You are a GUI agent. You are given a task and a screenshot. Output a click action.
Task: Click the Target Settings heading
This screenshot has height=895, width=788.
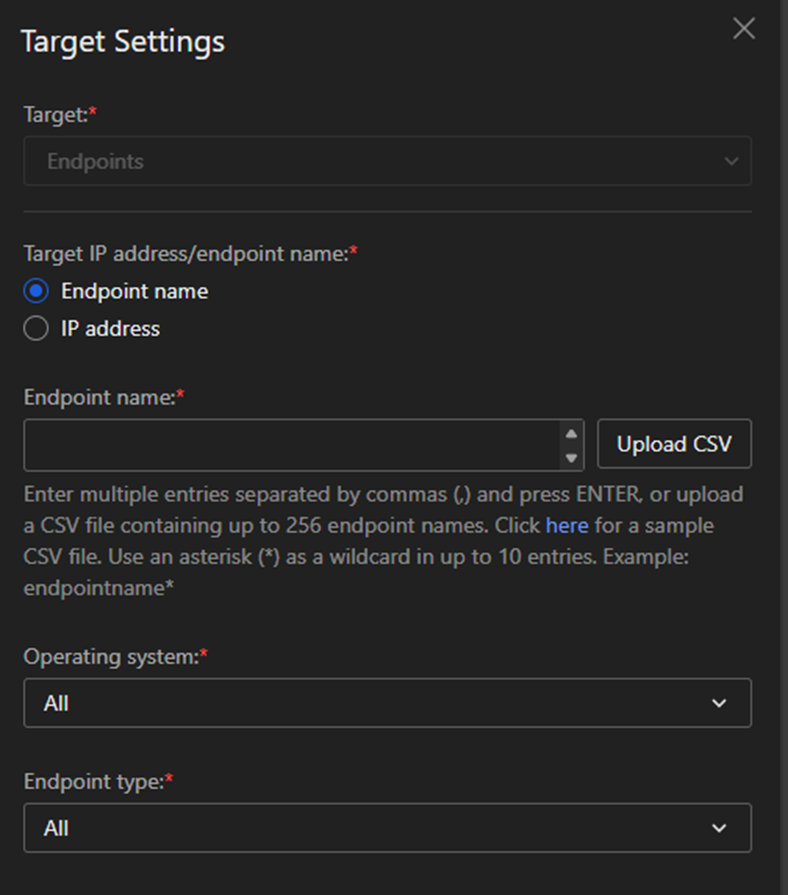point(123,42)
